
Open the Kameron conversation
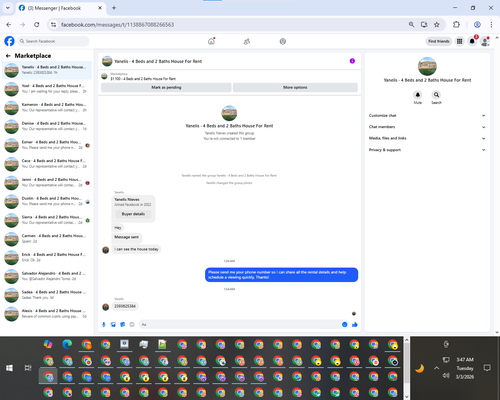[x=47, y=107]
